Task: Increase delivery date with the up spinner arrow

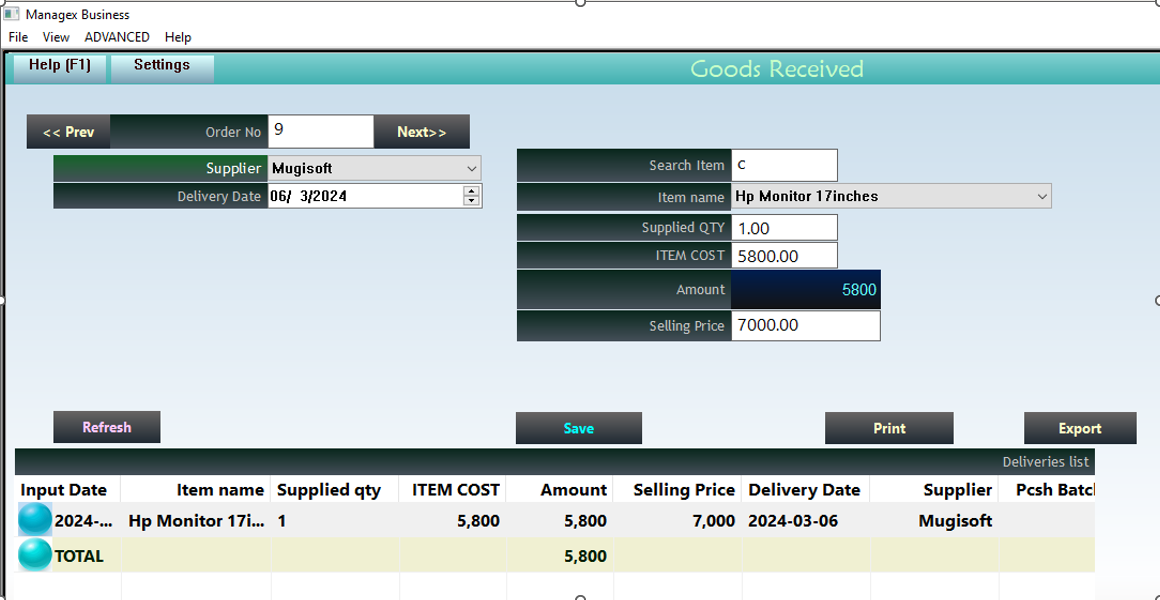Action: click(472, 191)
